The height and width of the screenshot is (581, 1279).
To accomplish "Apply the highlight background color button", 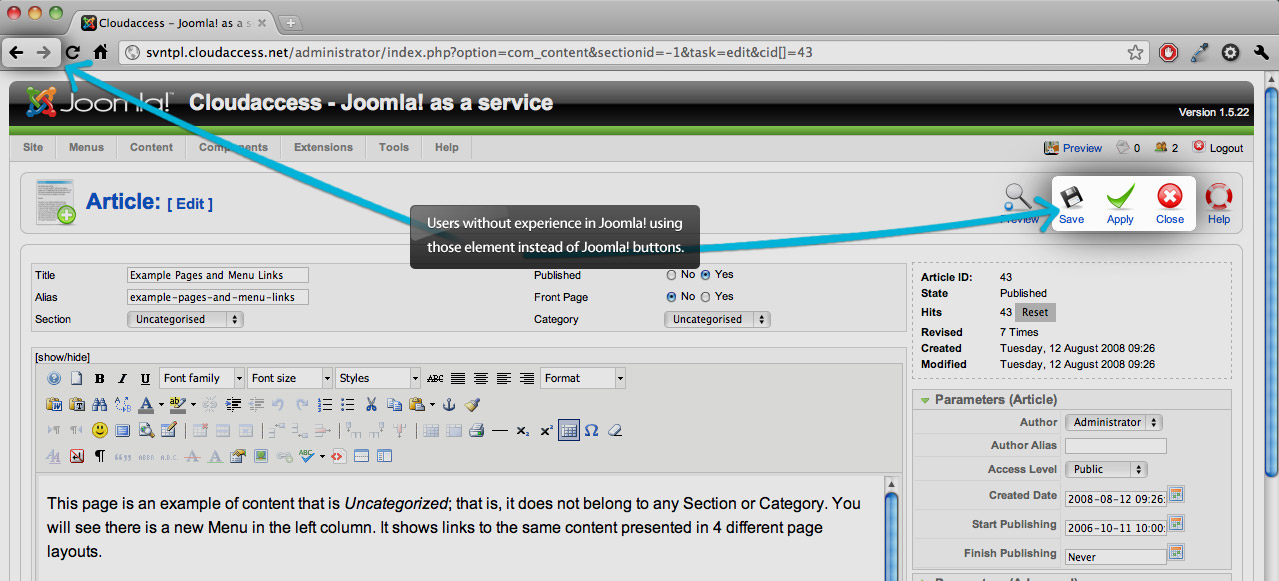I will point(177,405).
